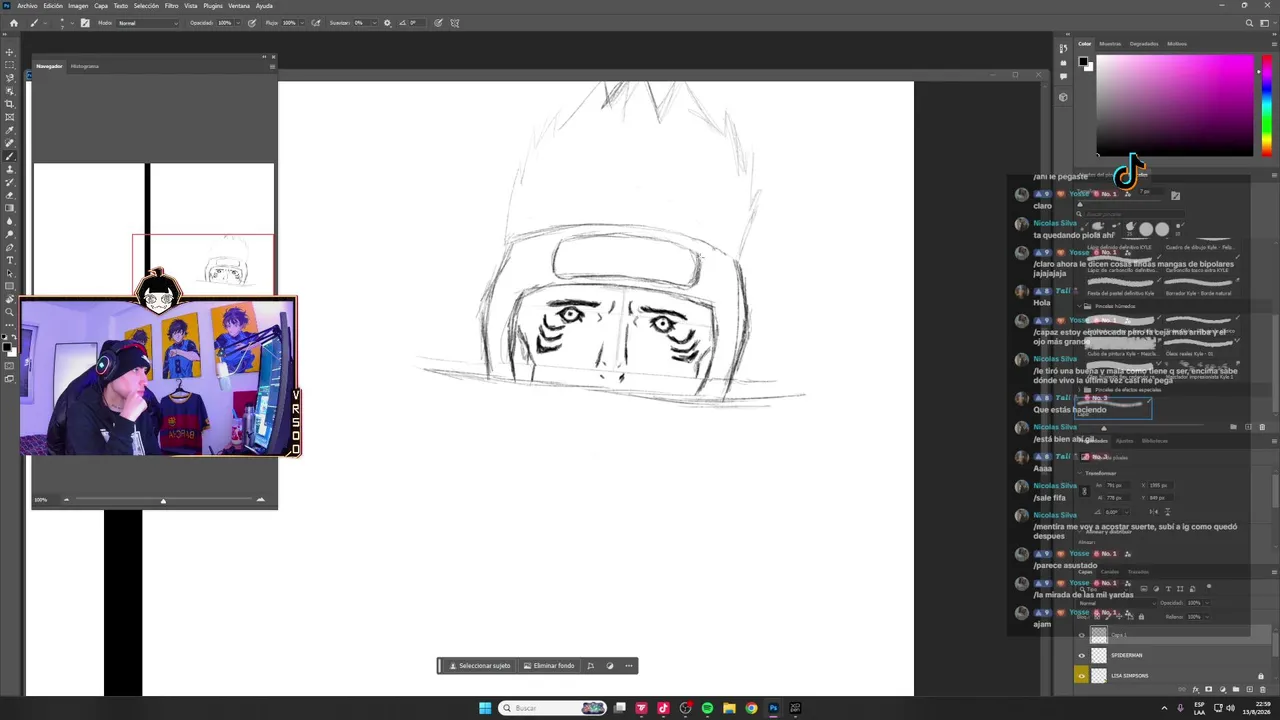Open more options in contextual task bar
This screenshot has height=720, width=1280.
[x=629, y=666]
